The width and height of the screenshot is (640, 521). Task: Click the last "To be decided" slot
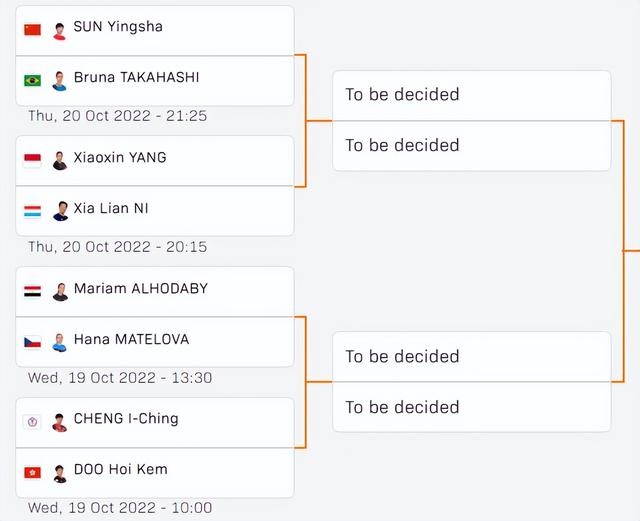(x=471, y=407)
